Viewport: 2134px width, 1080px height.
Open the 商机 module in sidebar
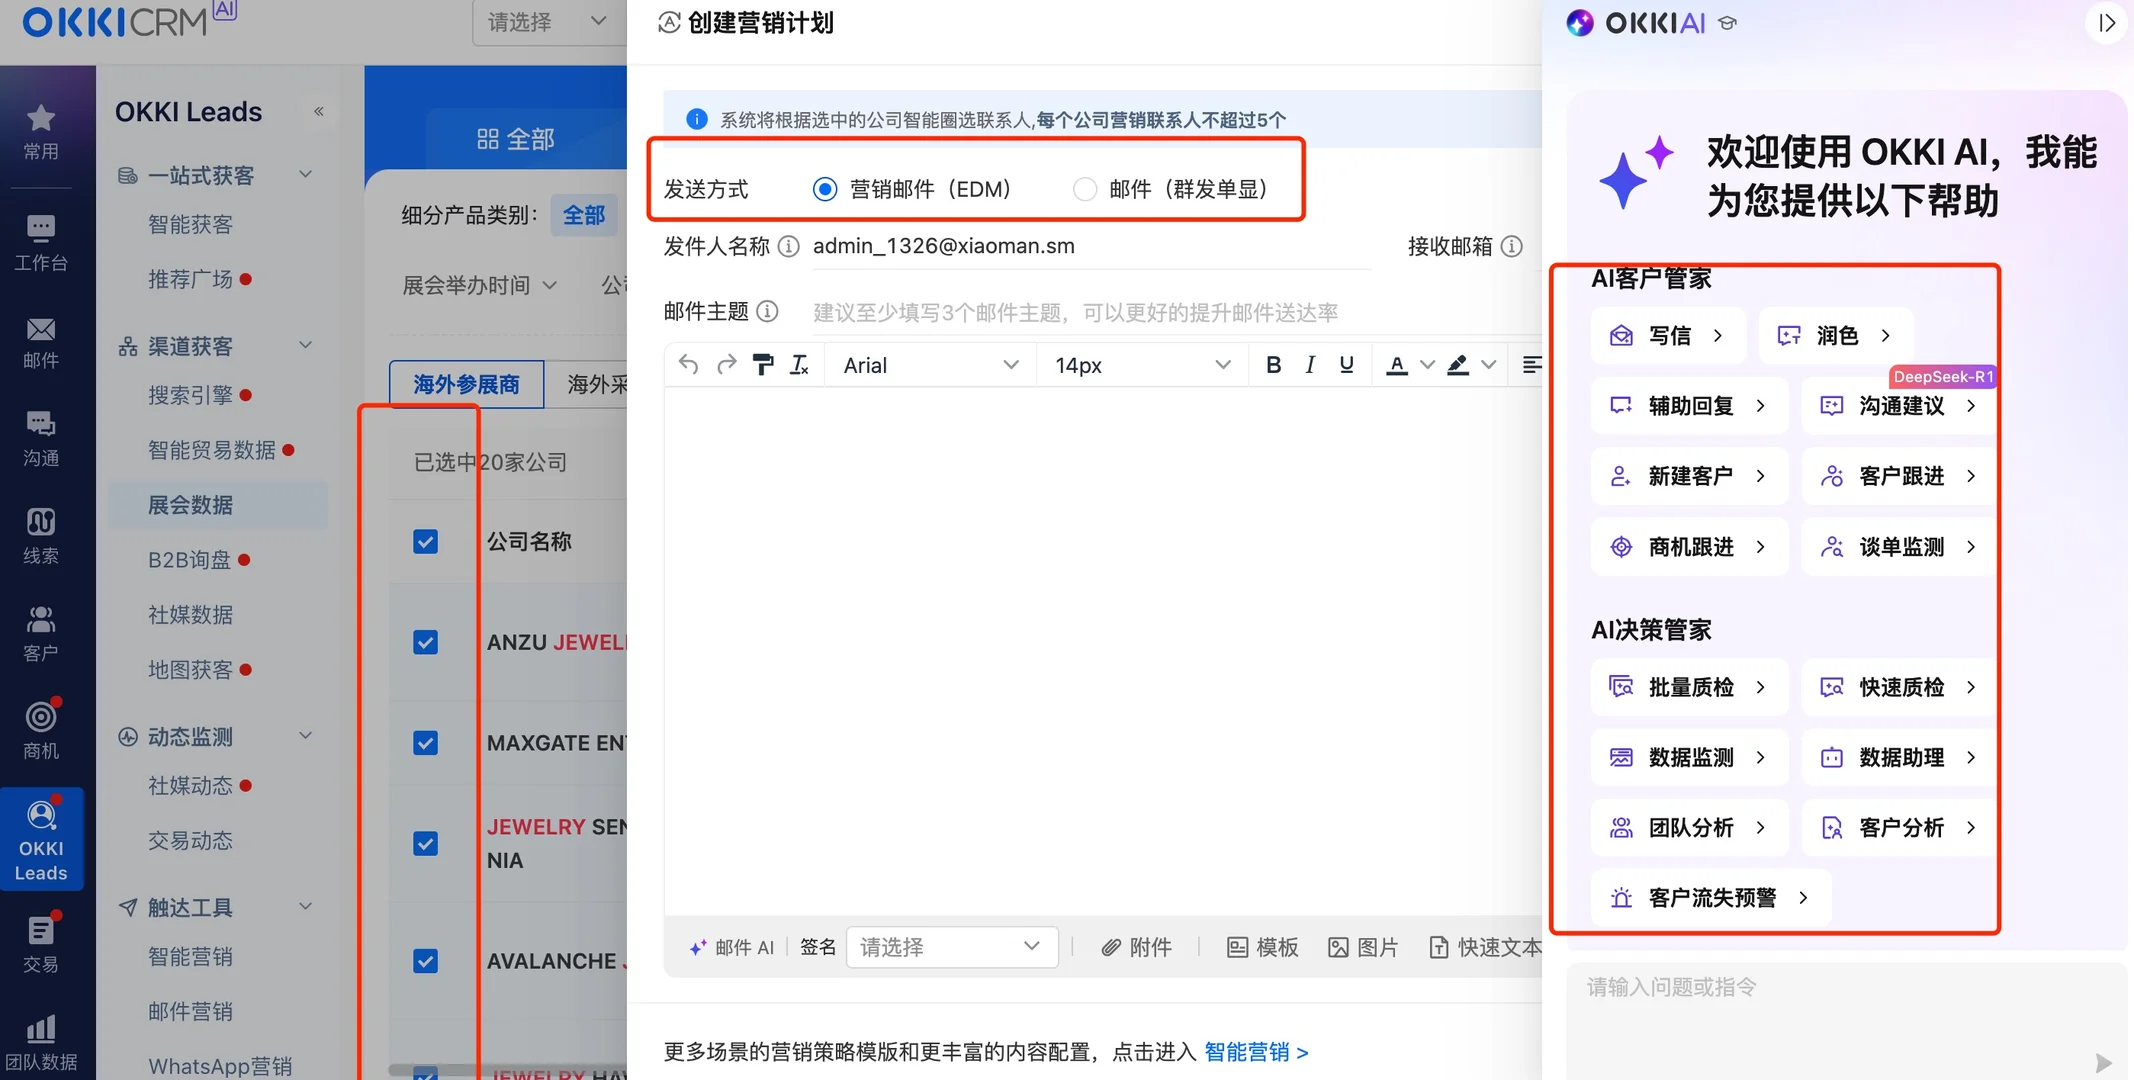pyautogui.click(x=41, y=729)
